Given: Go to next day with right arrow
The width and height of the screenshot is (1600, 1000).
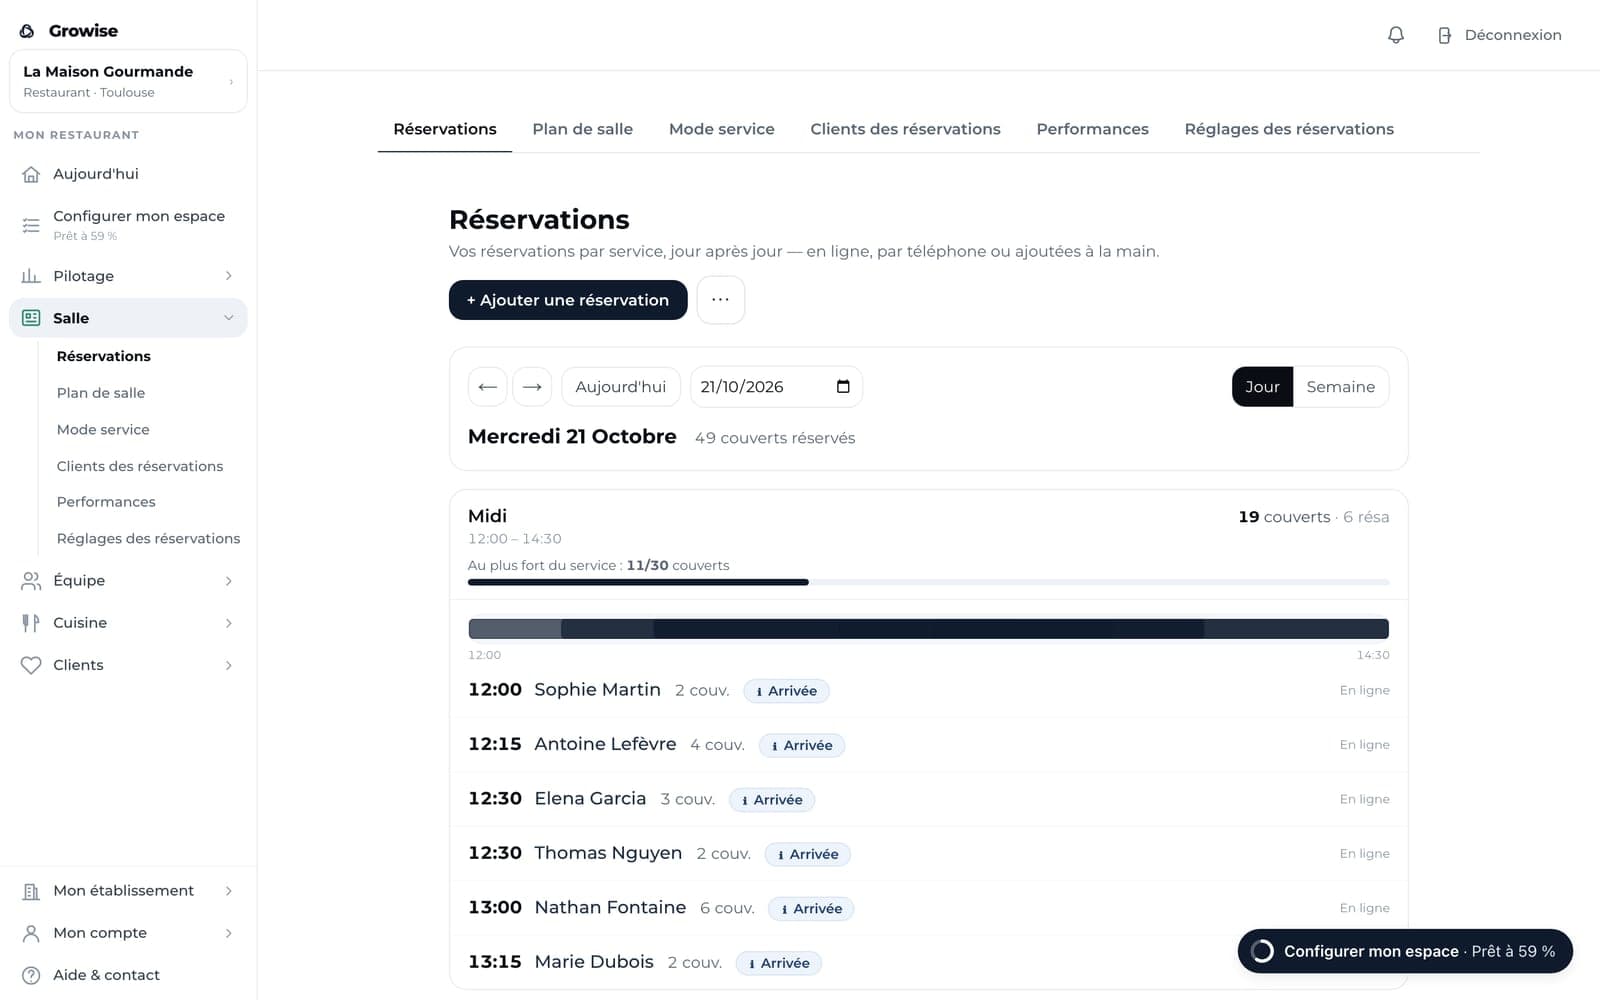Looking at the screenshot, I should (x=532, y=387).
